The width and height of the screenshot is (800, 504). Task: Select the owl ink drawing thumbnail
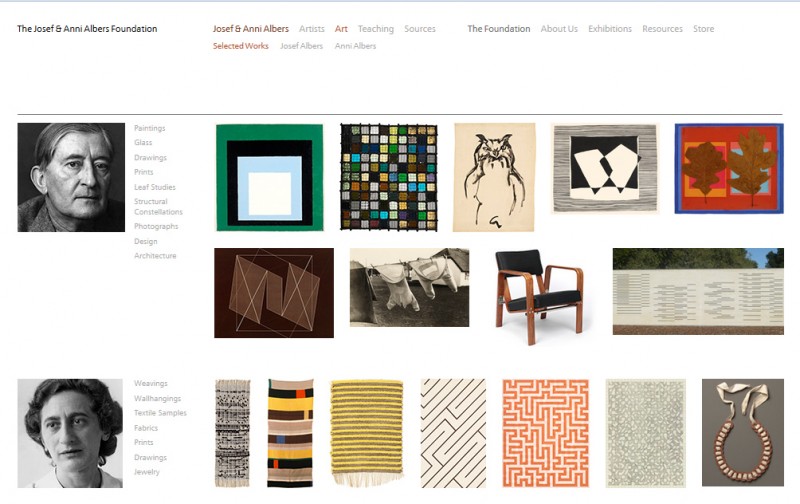pyautogui.click(x=494, y=177)
